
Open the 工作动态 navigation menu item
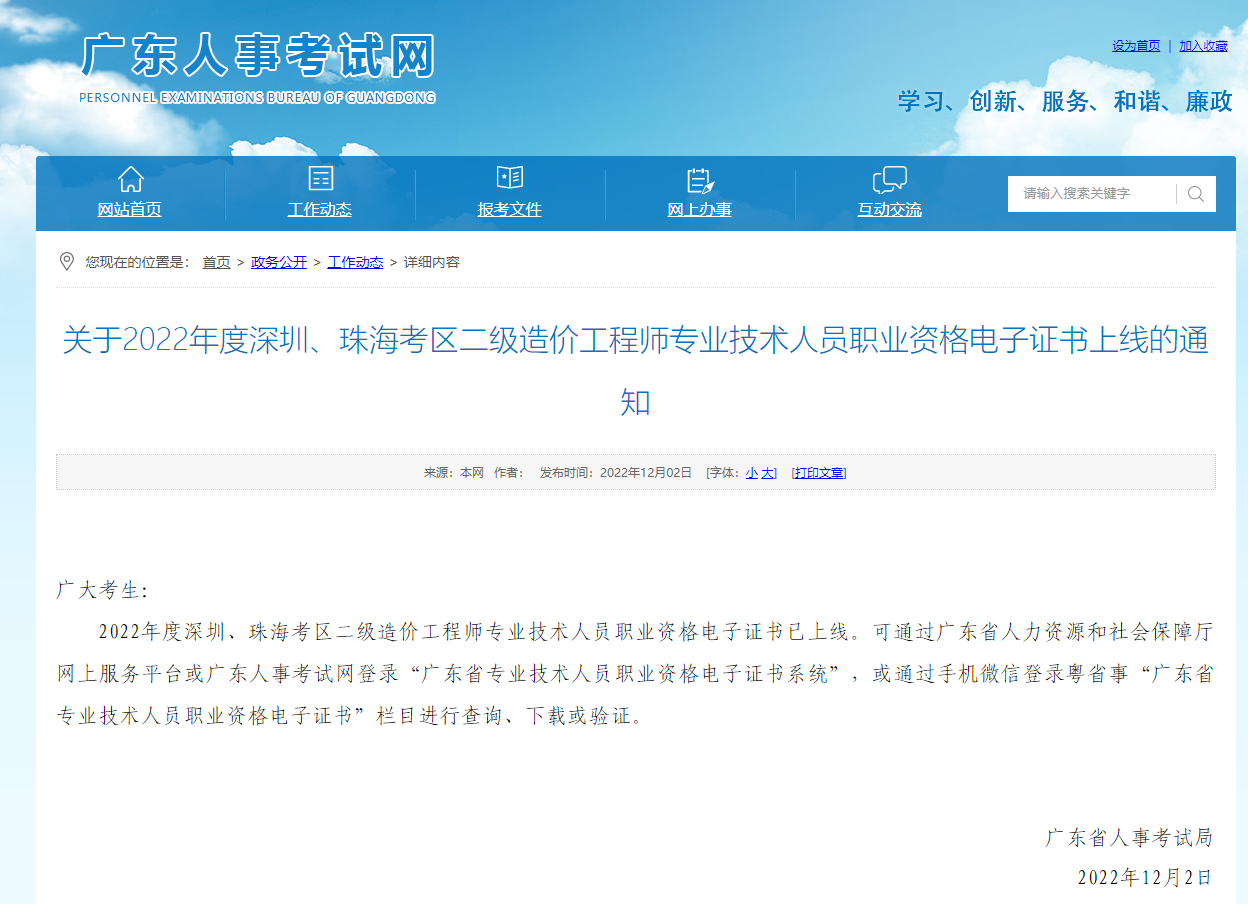tap(320, 210)
